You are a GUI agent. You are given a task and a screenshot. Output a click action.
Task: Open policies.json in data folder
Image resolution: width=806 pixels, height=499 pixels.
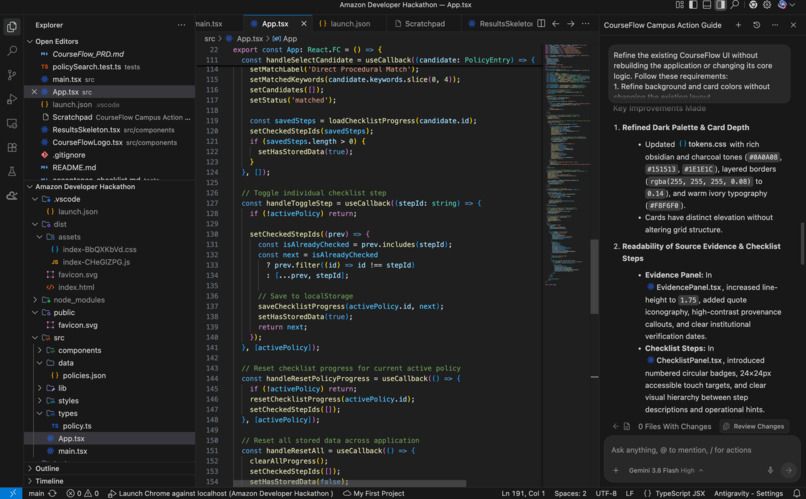[84, 375]
